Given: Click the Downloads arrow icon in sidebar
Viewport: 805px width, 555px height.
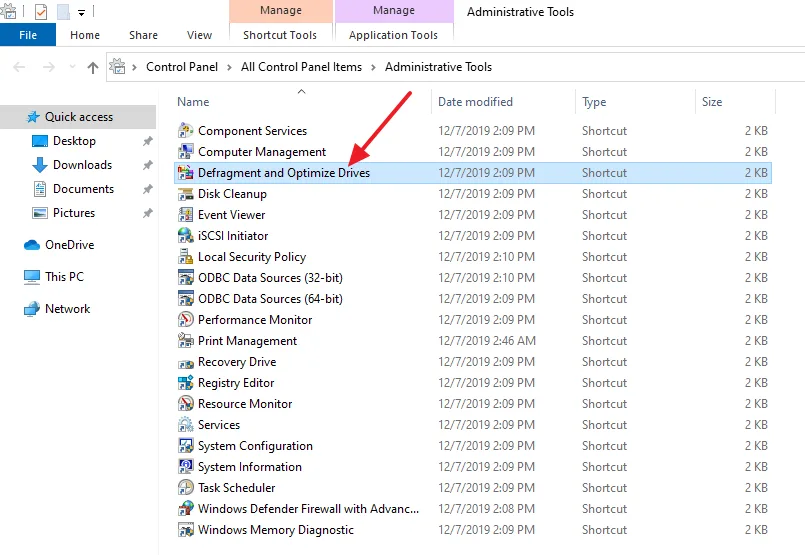Looking at the screenshot, I should click(40, 165).
